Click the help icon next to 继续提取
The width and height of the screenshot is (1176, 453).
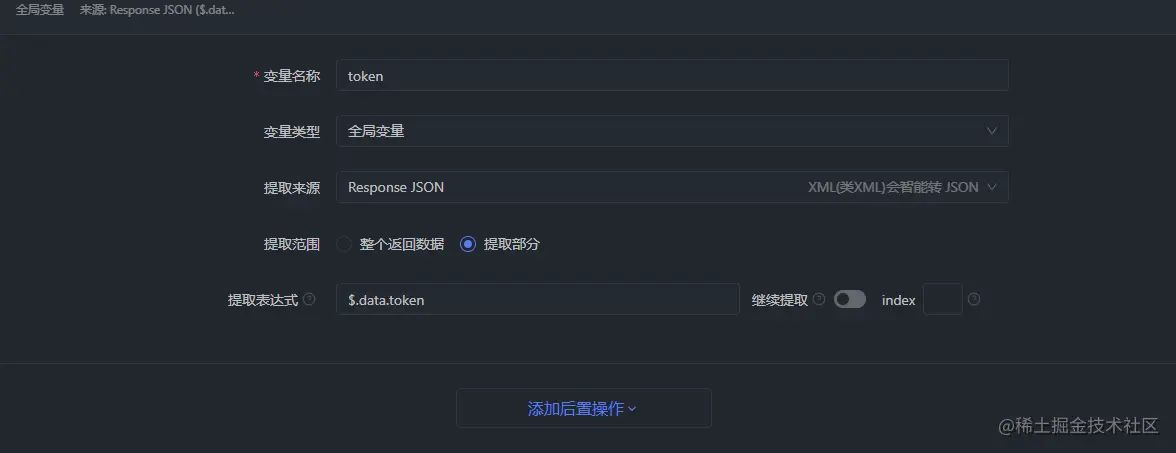click(x=819, y=299)
